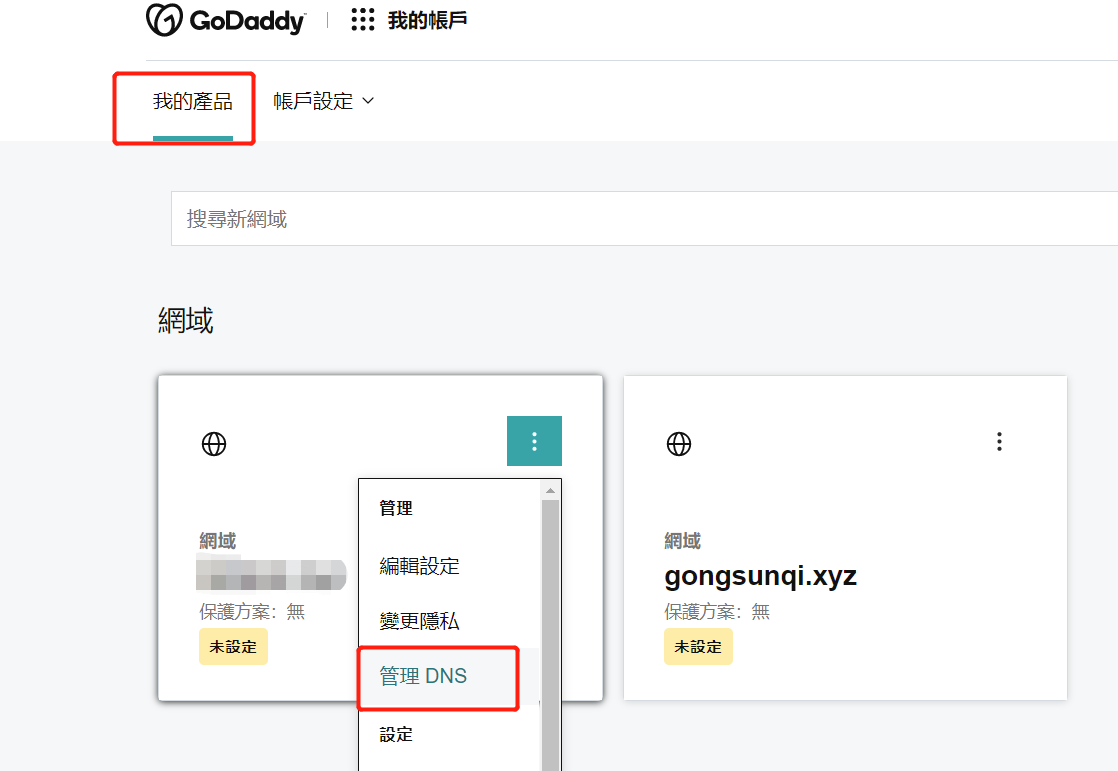
Task: Open the three-dot menu on gongsunqi.xyz card
Action: tap(999, 441)
